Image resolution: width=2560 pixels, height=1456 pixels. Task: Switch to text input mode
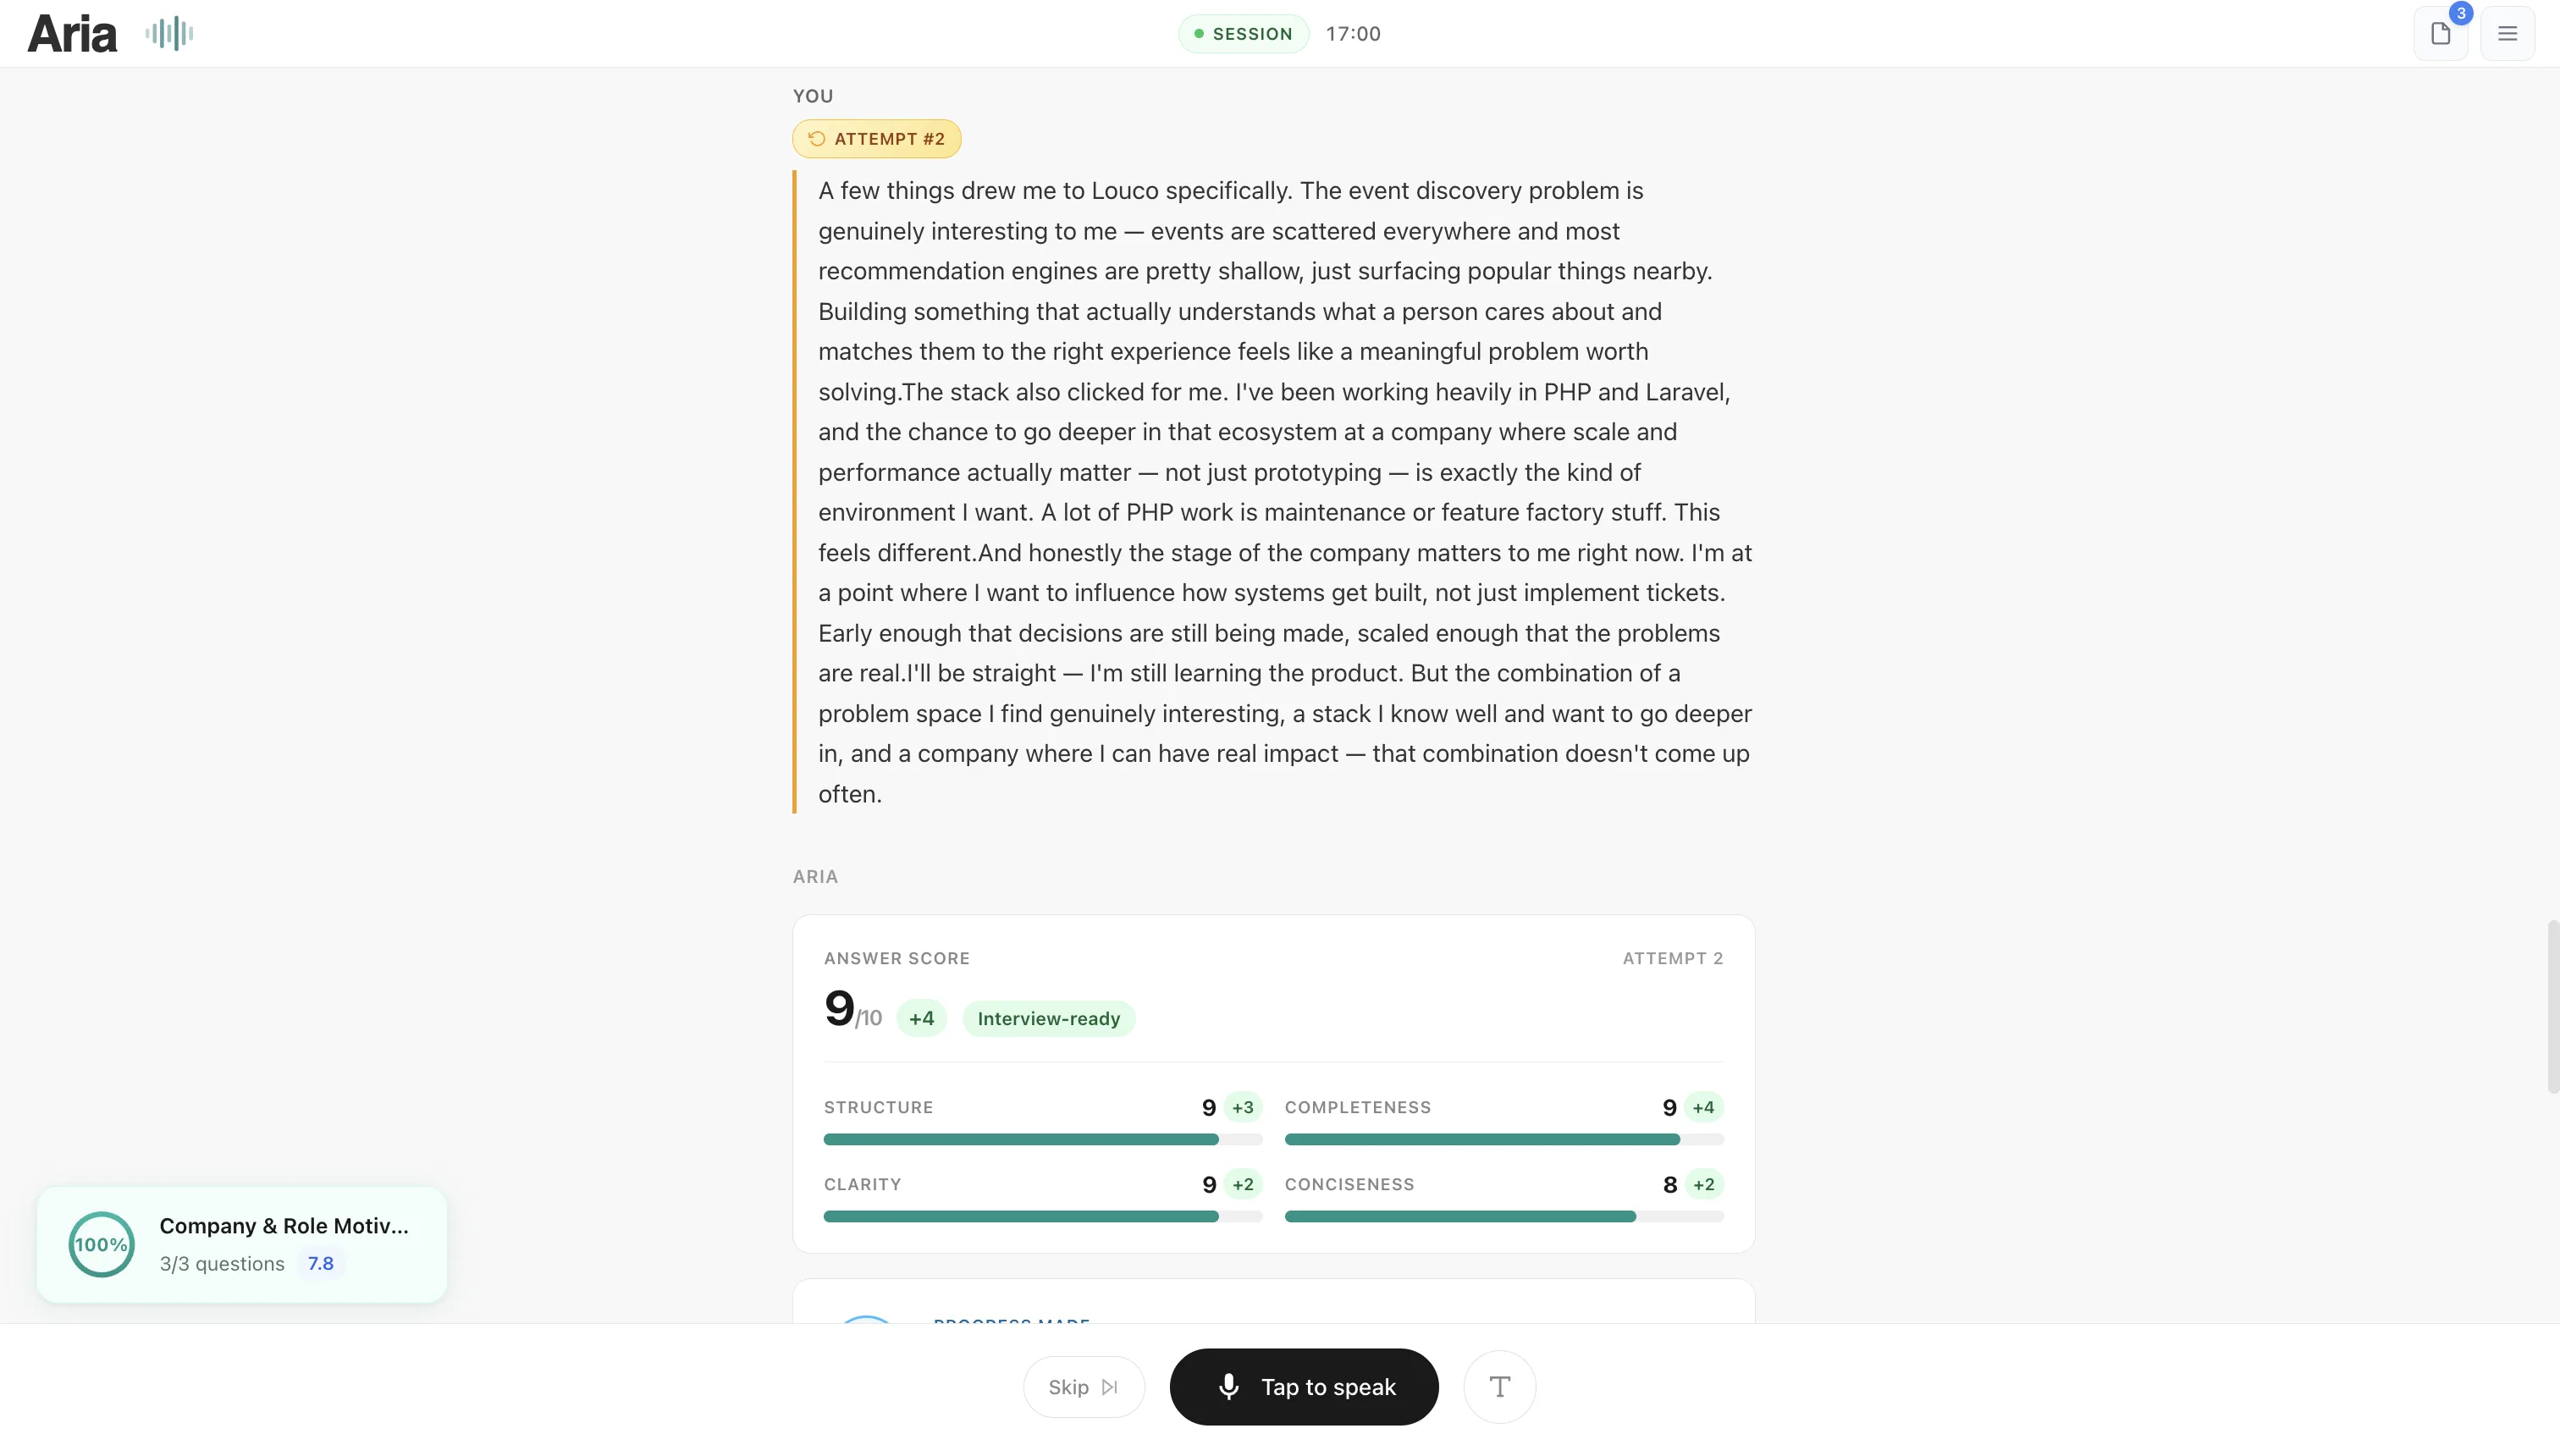(x=1499, y=1386)
